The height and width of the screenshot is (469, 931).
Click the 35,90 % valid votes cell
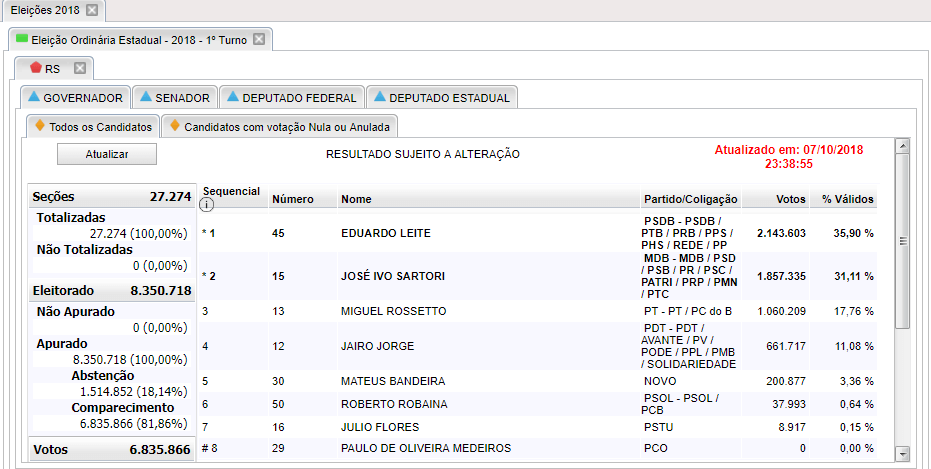pyautogui.click(x=853, y=233)
